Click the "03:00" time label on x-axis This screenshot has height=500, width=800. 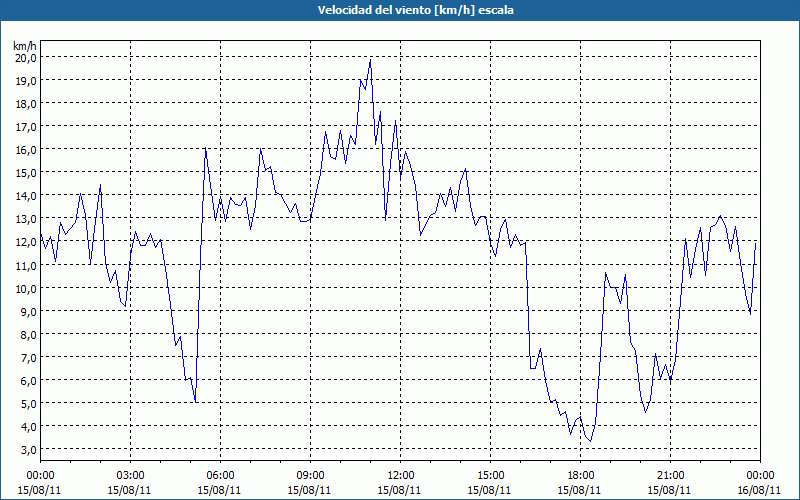click(131, 476)
